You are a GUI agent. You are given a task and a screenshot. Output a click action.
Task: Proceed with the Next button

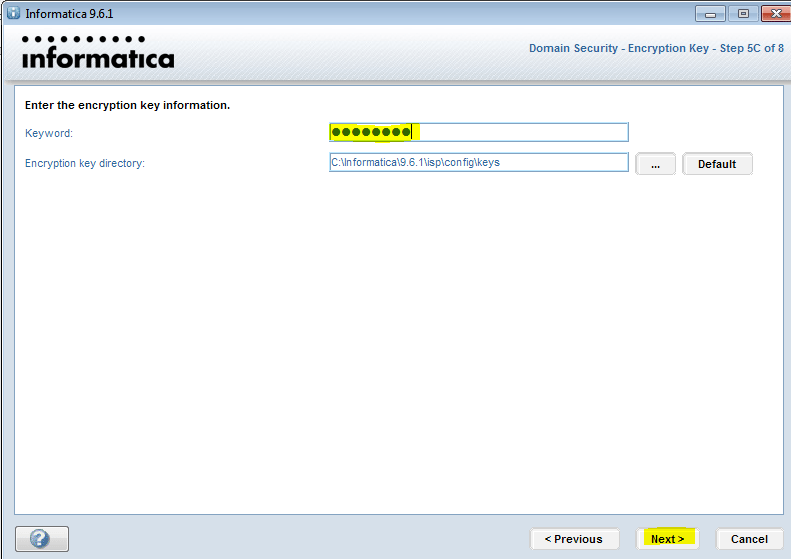[667, 539]
